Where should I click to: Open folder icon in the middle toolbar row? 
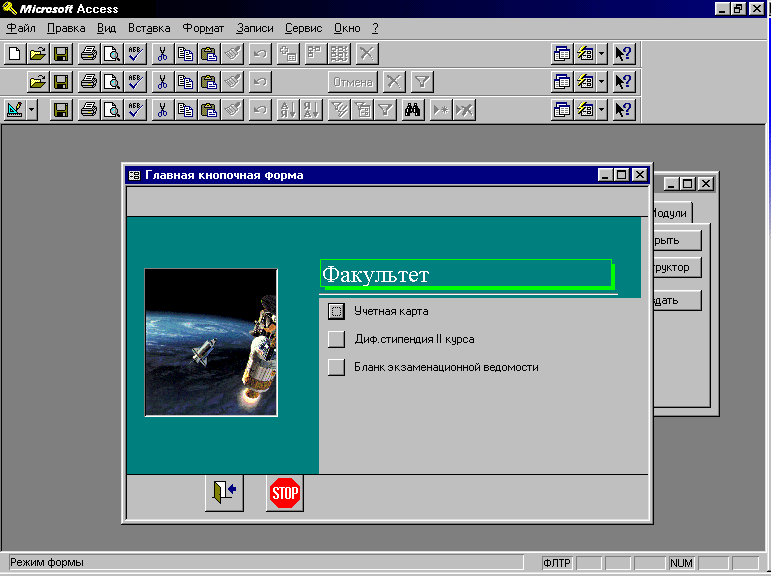[x=38, y=82]
